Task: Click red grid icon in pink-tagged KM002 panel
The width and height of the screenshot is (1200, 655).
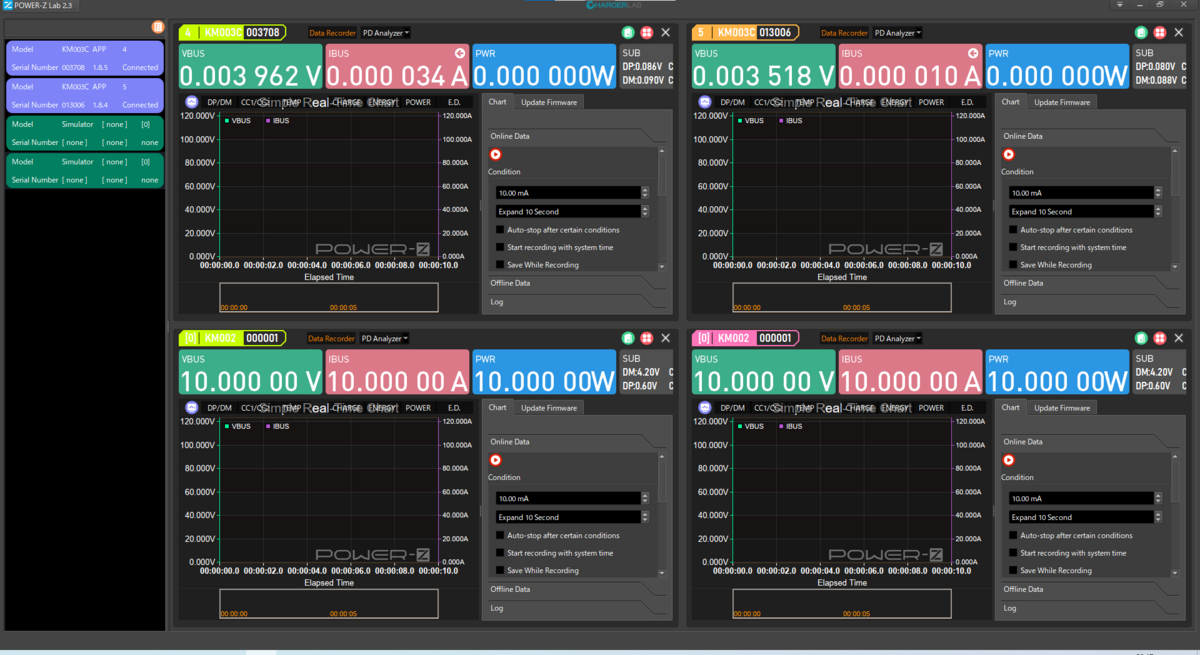Action: pos(1160,338)
